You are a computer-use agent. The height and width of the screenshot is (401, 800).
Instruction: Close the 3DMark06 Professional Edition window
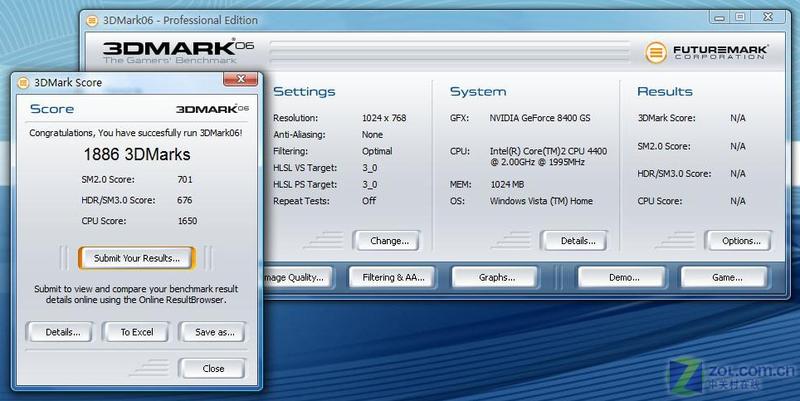tap(767, 17)
